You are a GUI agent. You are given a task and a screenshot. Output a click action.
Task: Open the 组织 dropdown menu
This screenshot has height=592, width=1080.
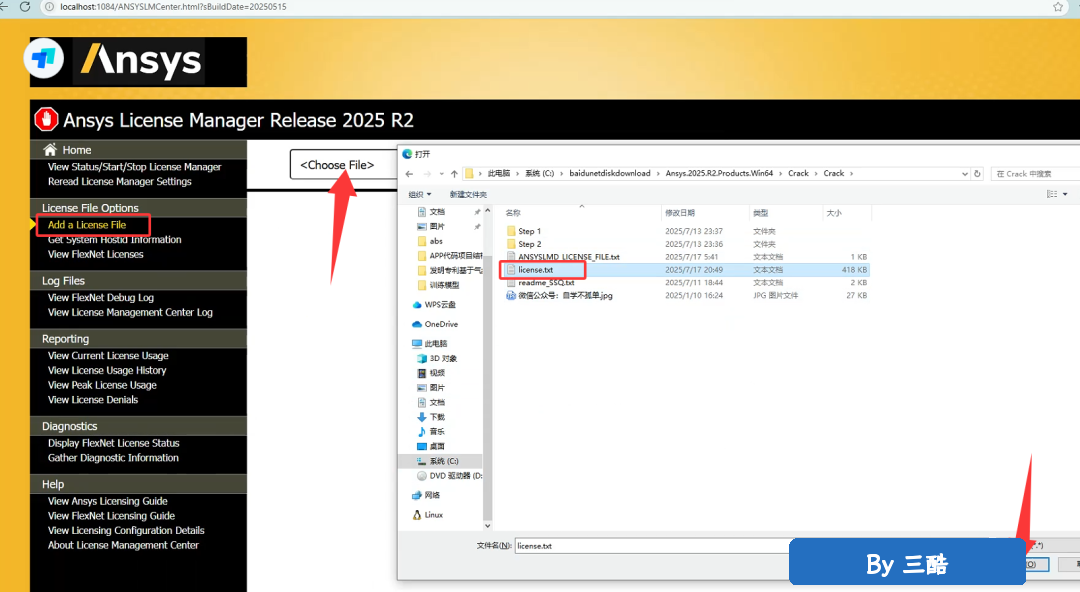pos(419,194)
